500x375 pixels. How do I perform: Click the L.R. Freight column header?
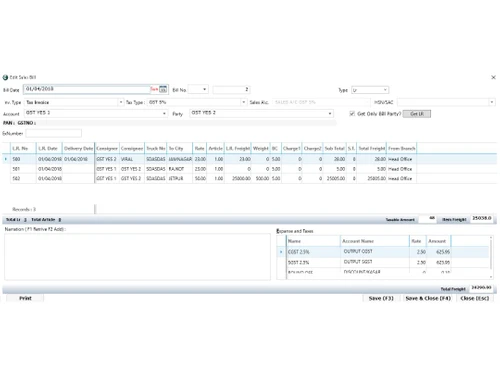pos(238,148)
